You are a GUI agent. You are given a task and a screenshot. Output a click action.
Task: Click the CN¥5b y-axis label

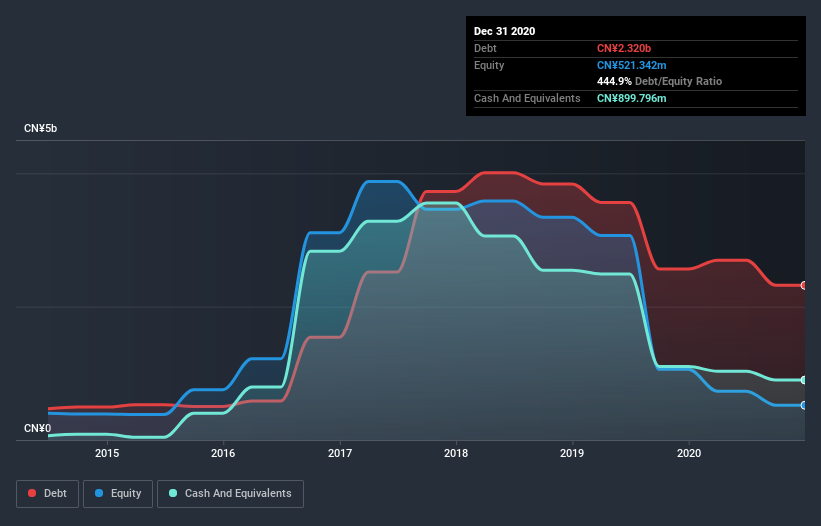click(x=40, y=128)
